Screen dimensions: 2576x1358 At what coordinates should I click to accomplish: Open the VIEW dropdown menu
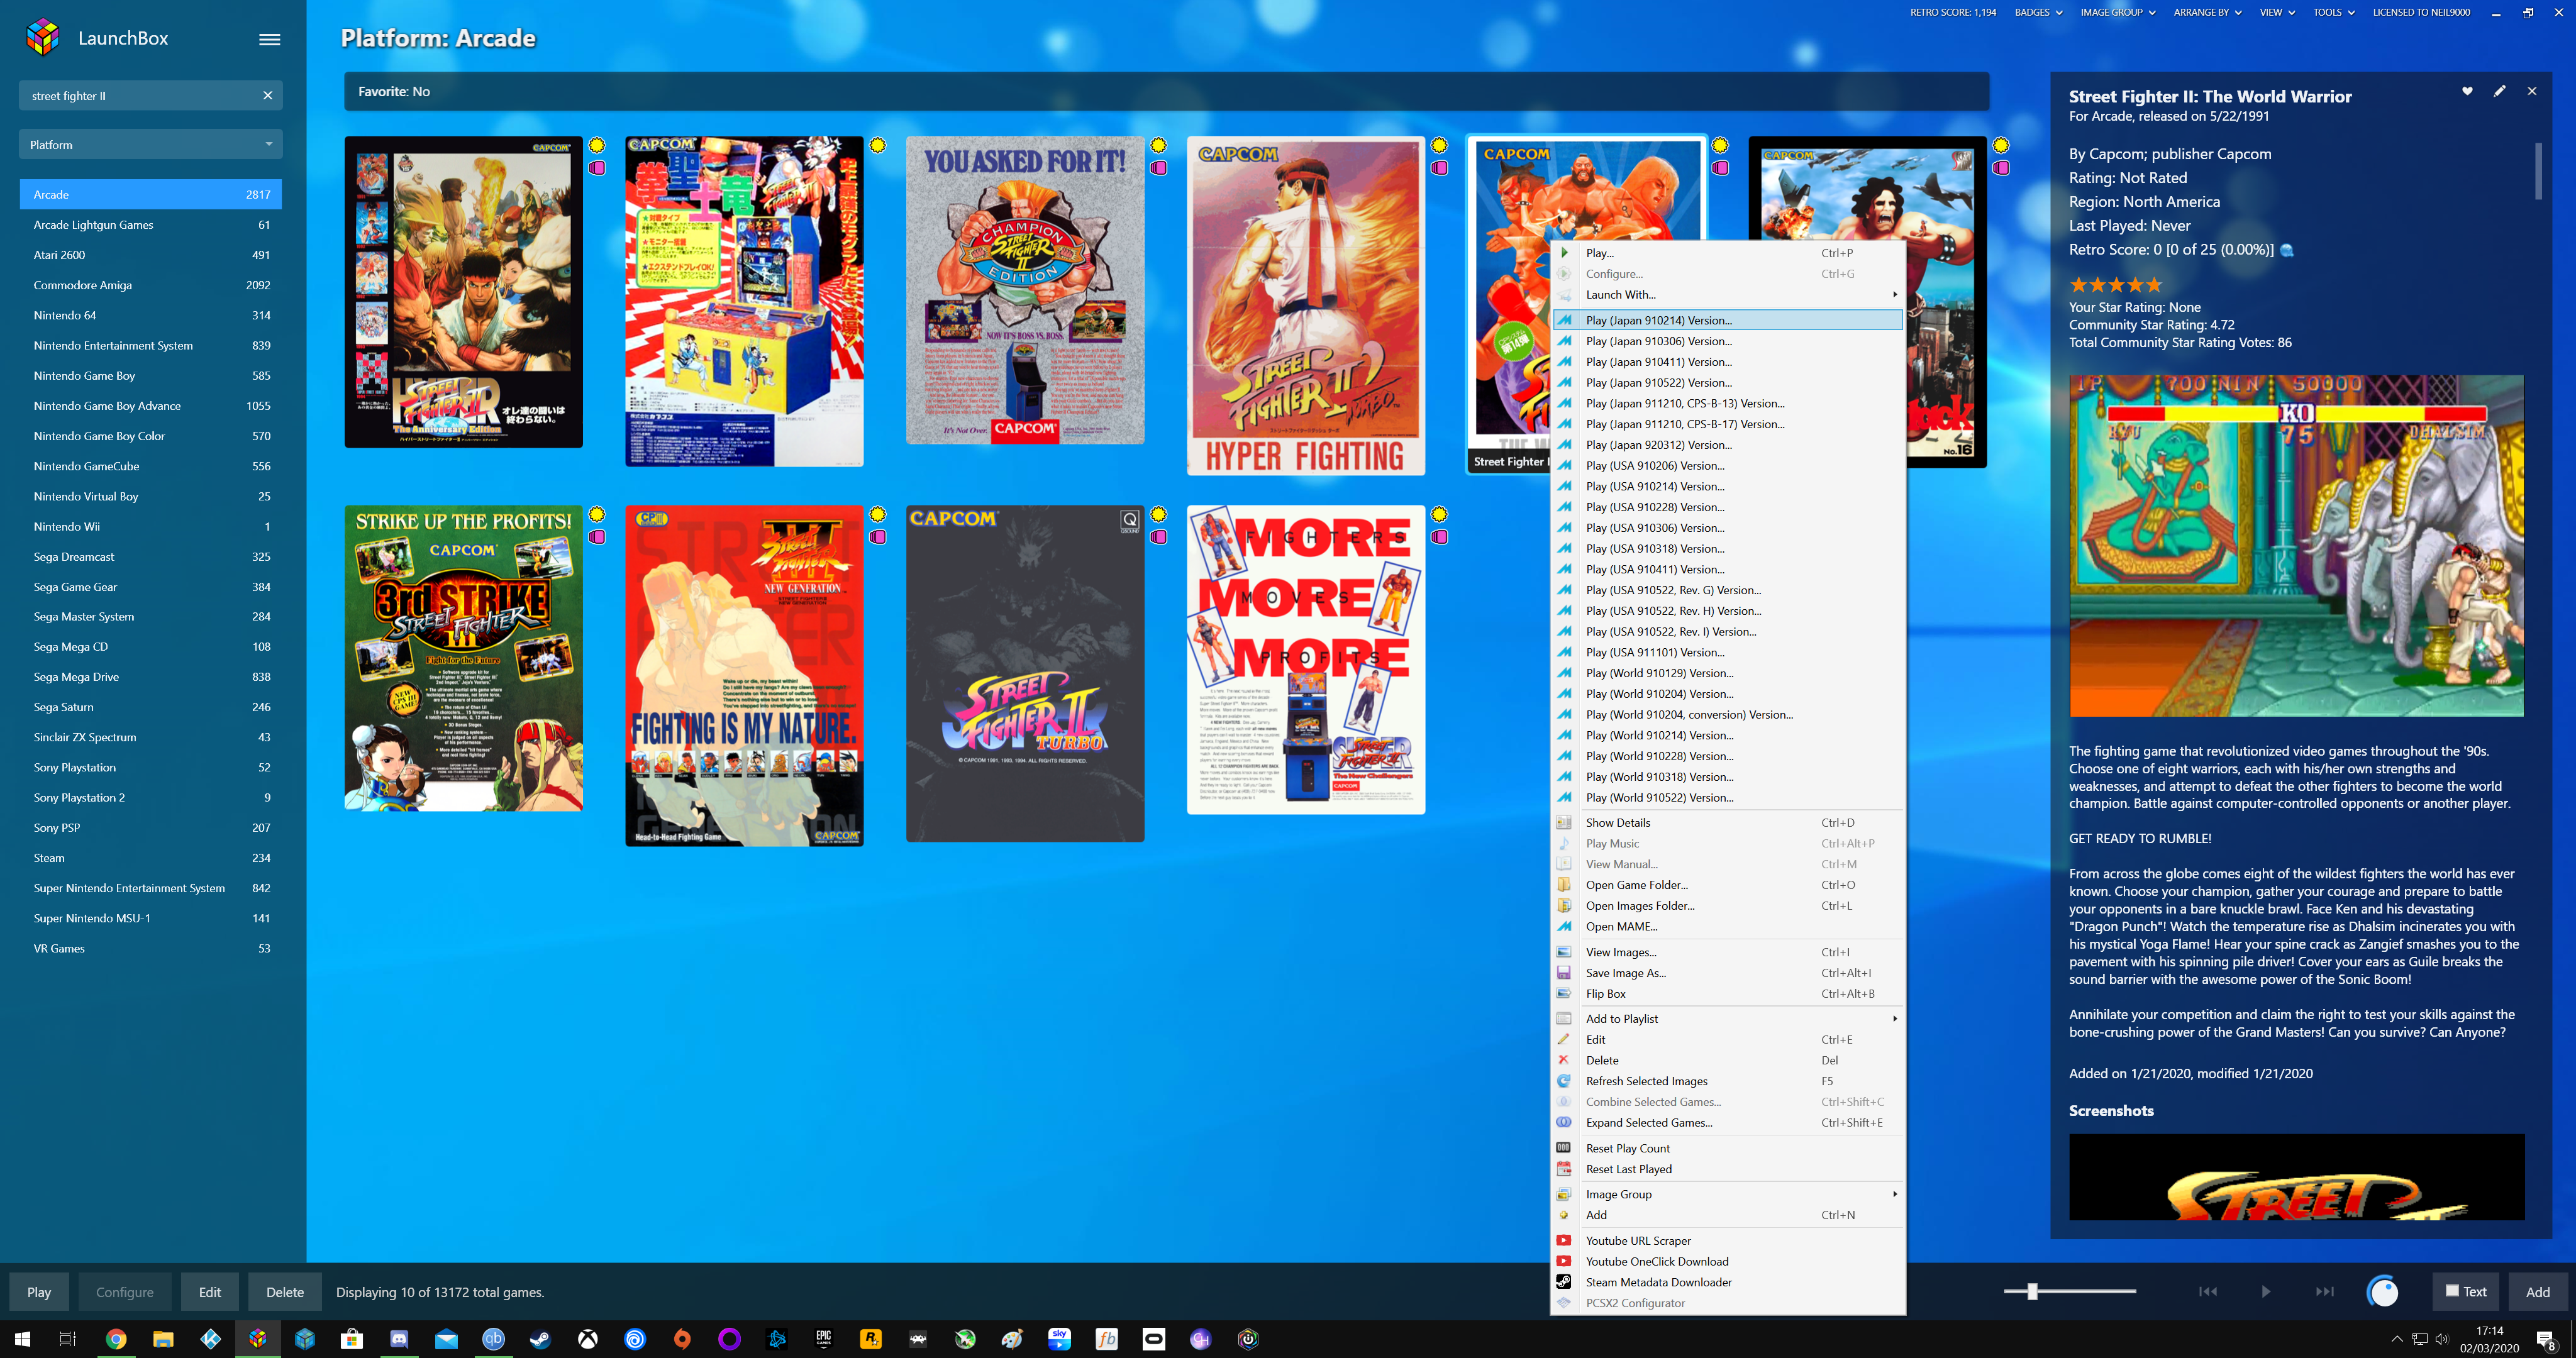tap(2277, 12)
